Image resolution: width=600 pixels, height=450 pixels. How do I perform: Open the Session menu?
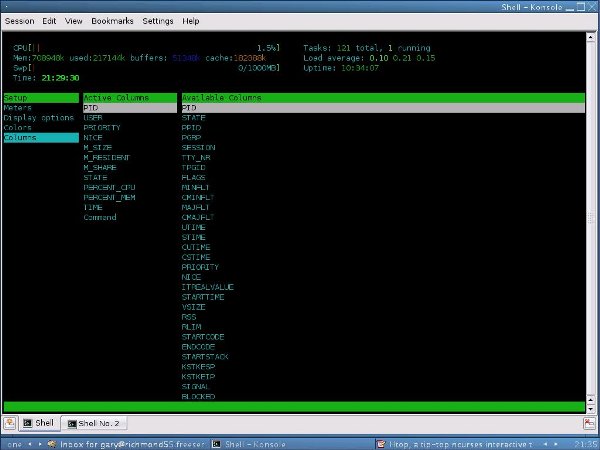coord(21,20)
